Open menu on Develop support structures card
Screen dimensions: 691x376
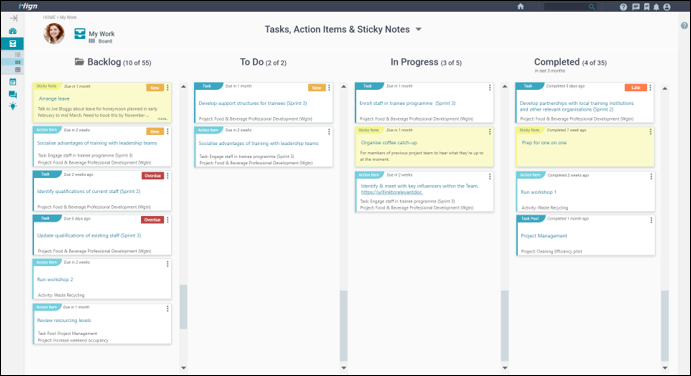329,88
